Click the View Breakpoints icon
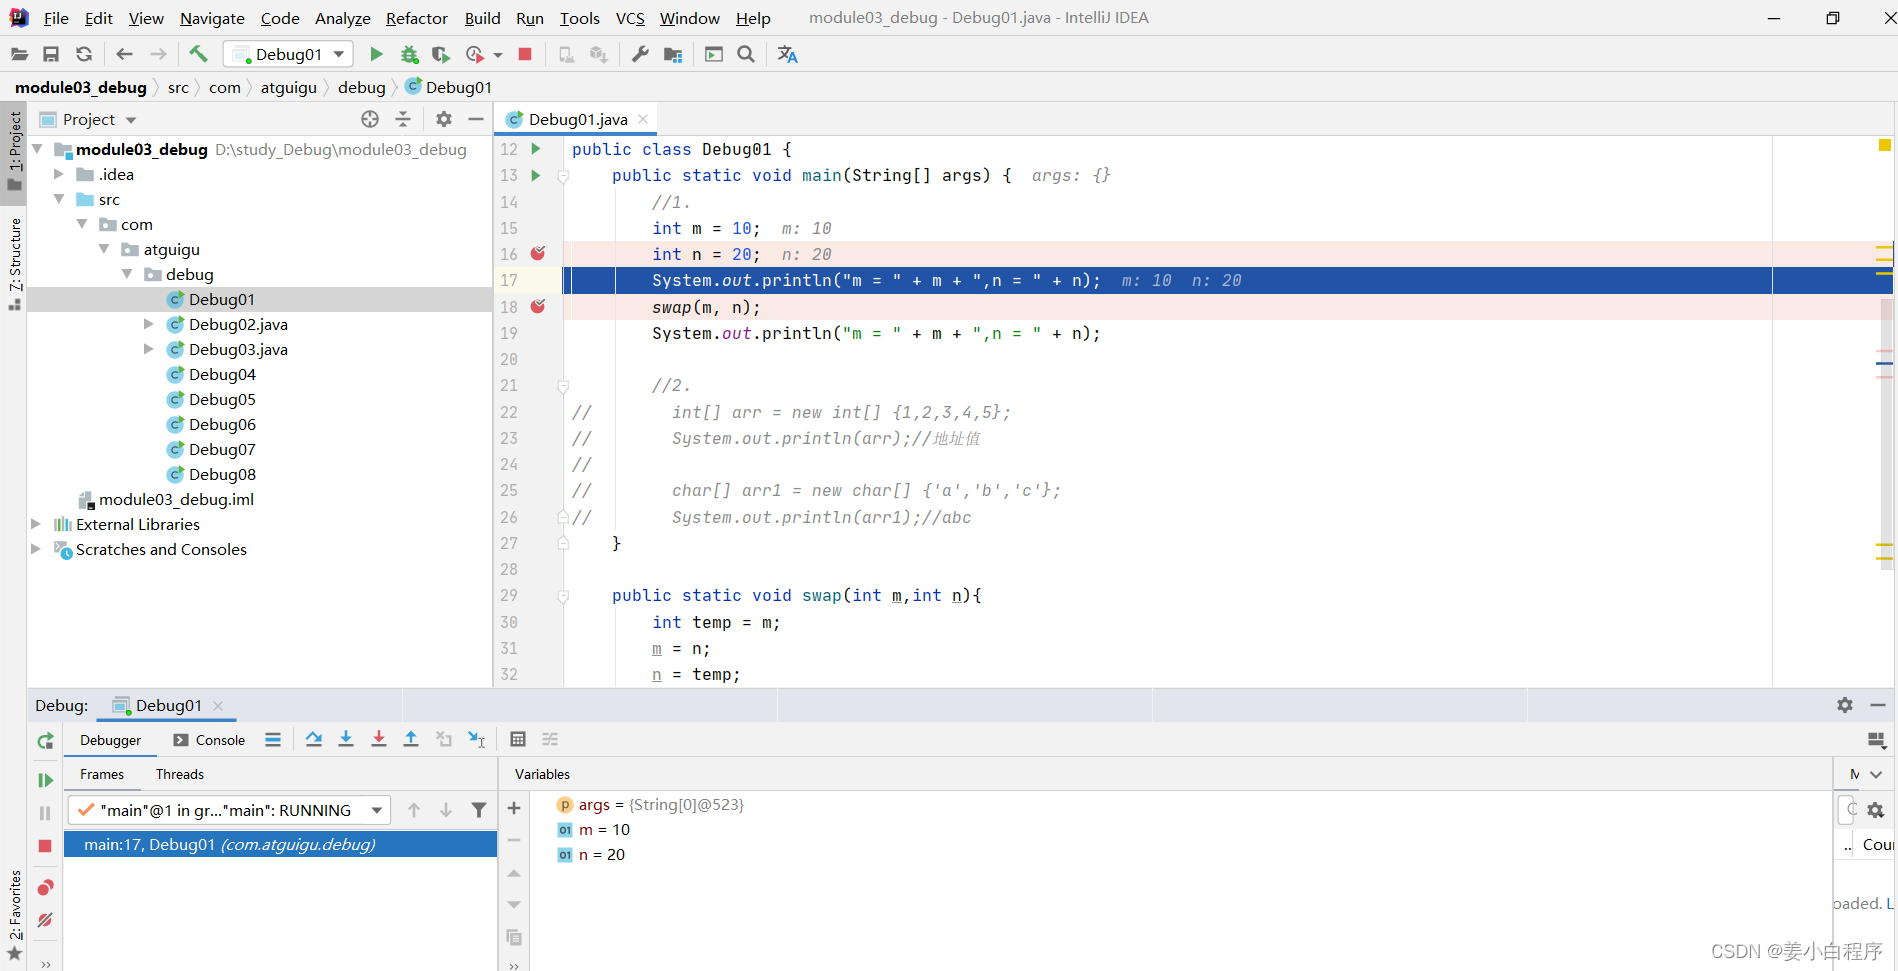Screen dimensions: 1898x971 click(x=45, y=888)
